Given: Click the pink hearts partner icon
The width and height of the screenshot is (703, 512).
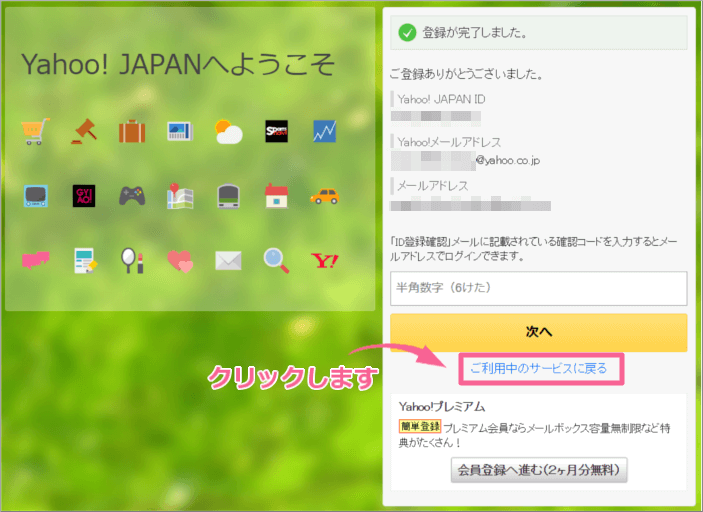Looking at the screenshot, I should pyautogui.click(x=180, y=261).
